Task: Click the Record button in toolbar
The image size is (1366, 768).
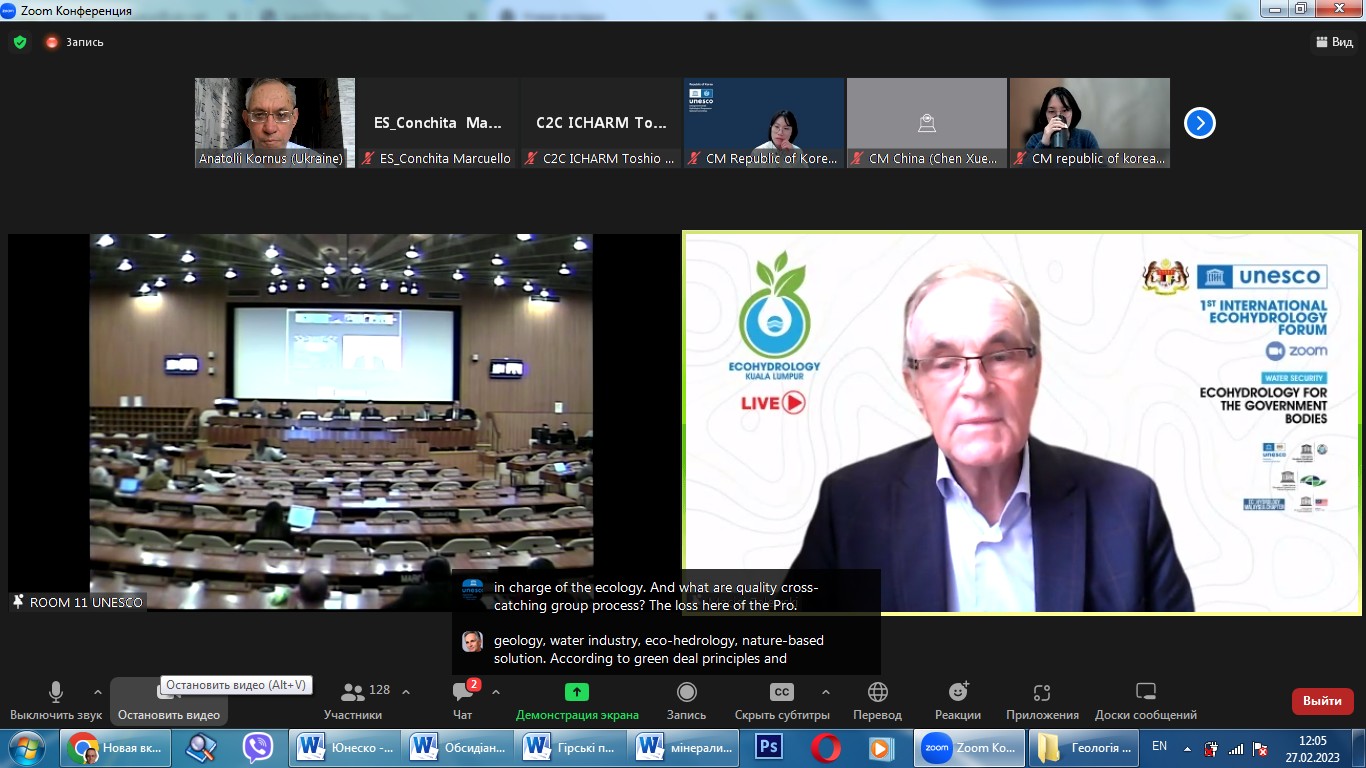Action: (x=686, y=692)
